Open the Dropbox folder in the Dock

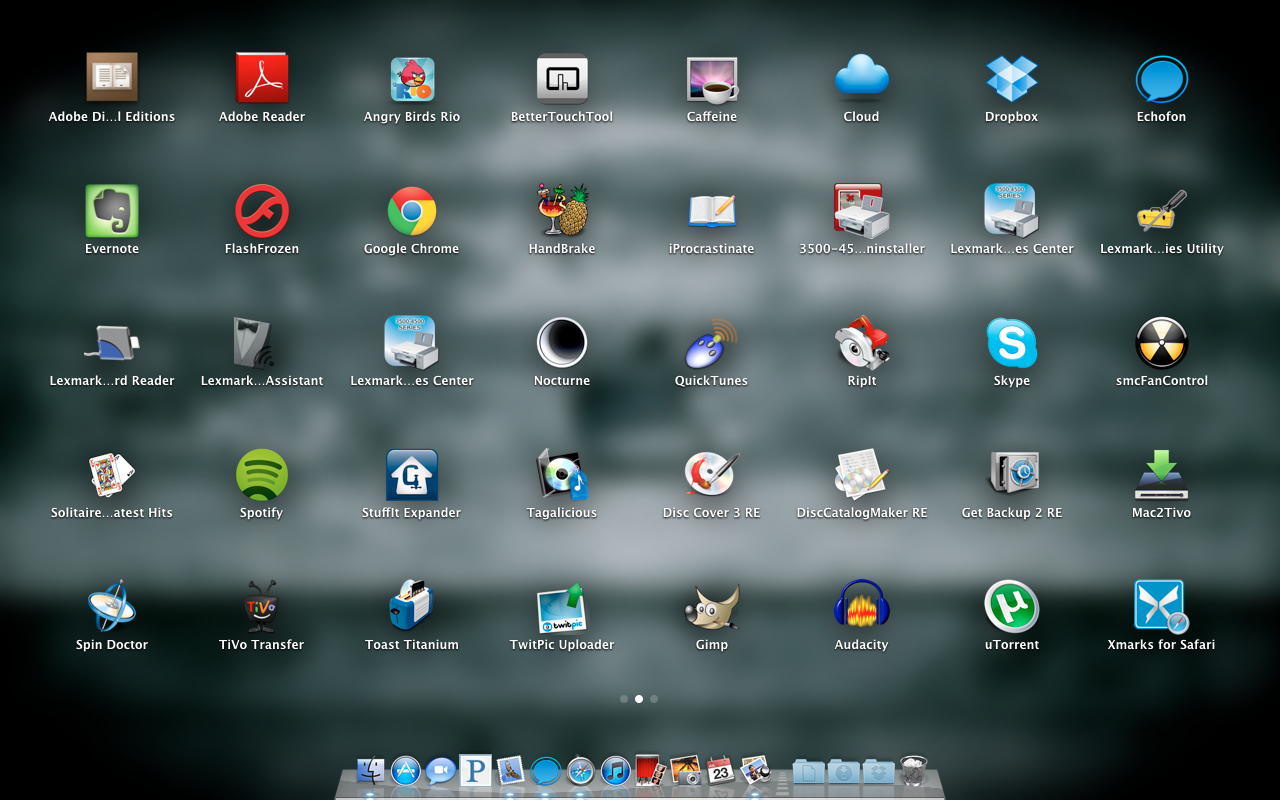879,770
